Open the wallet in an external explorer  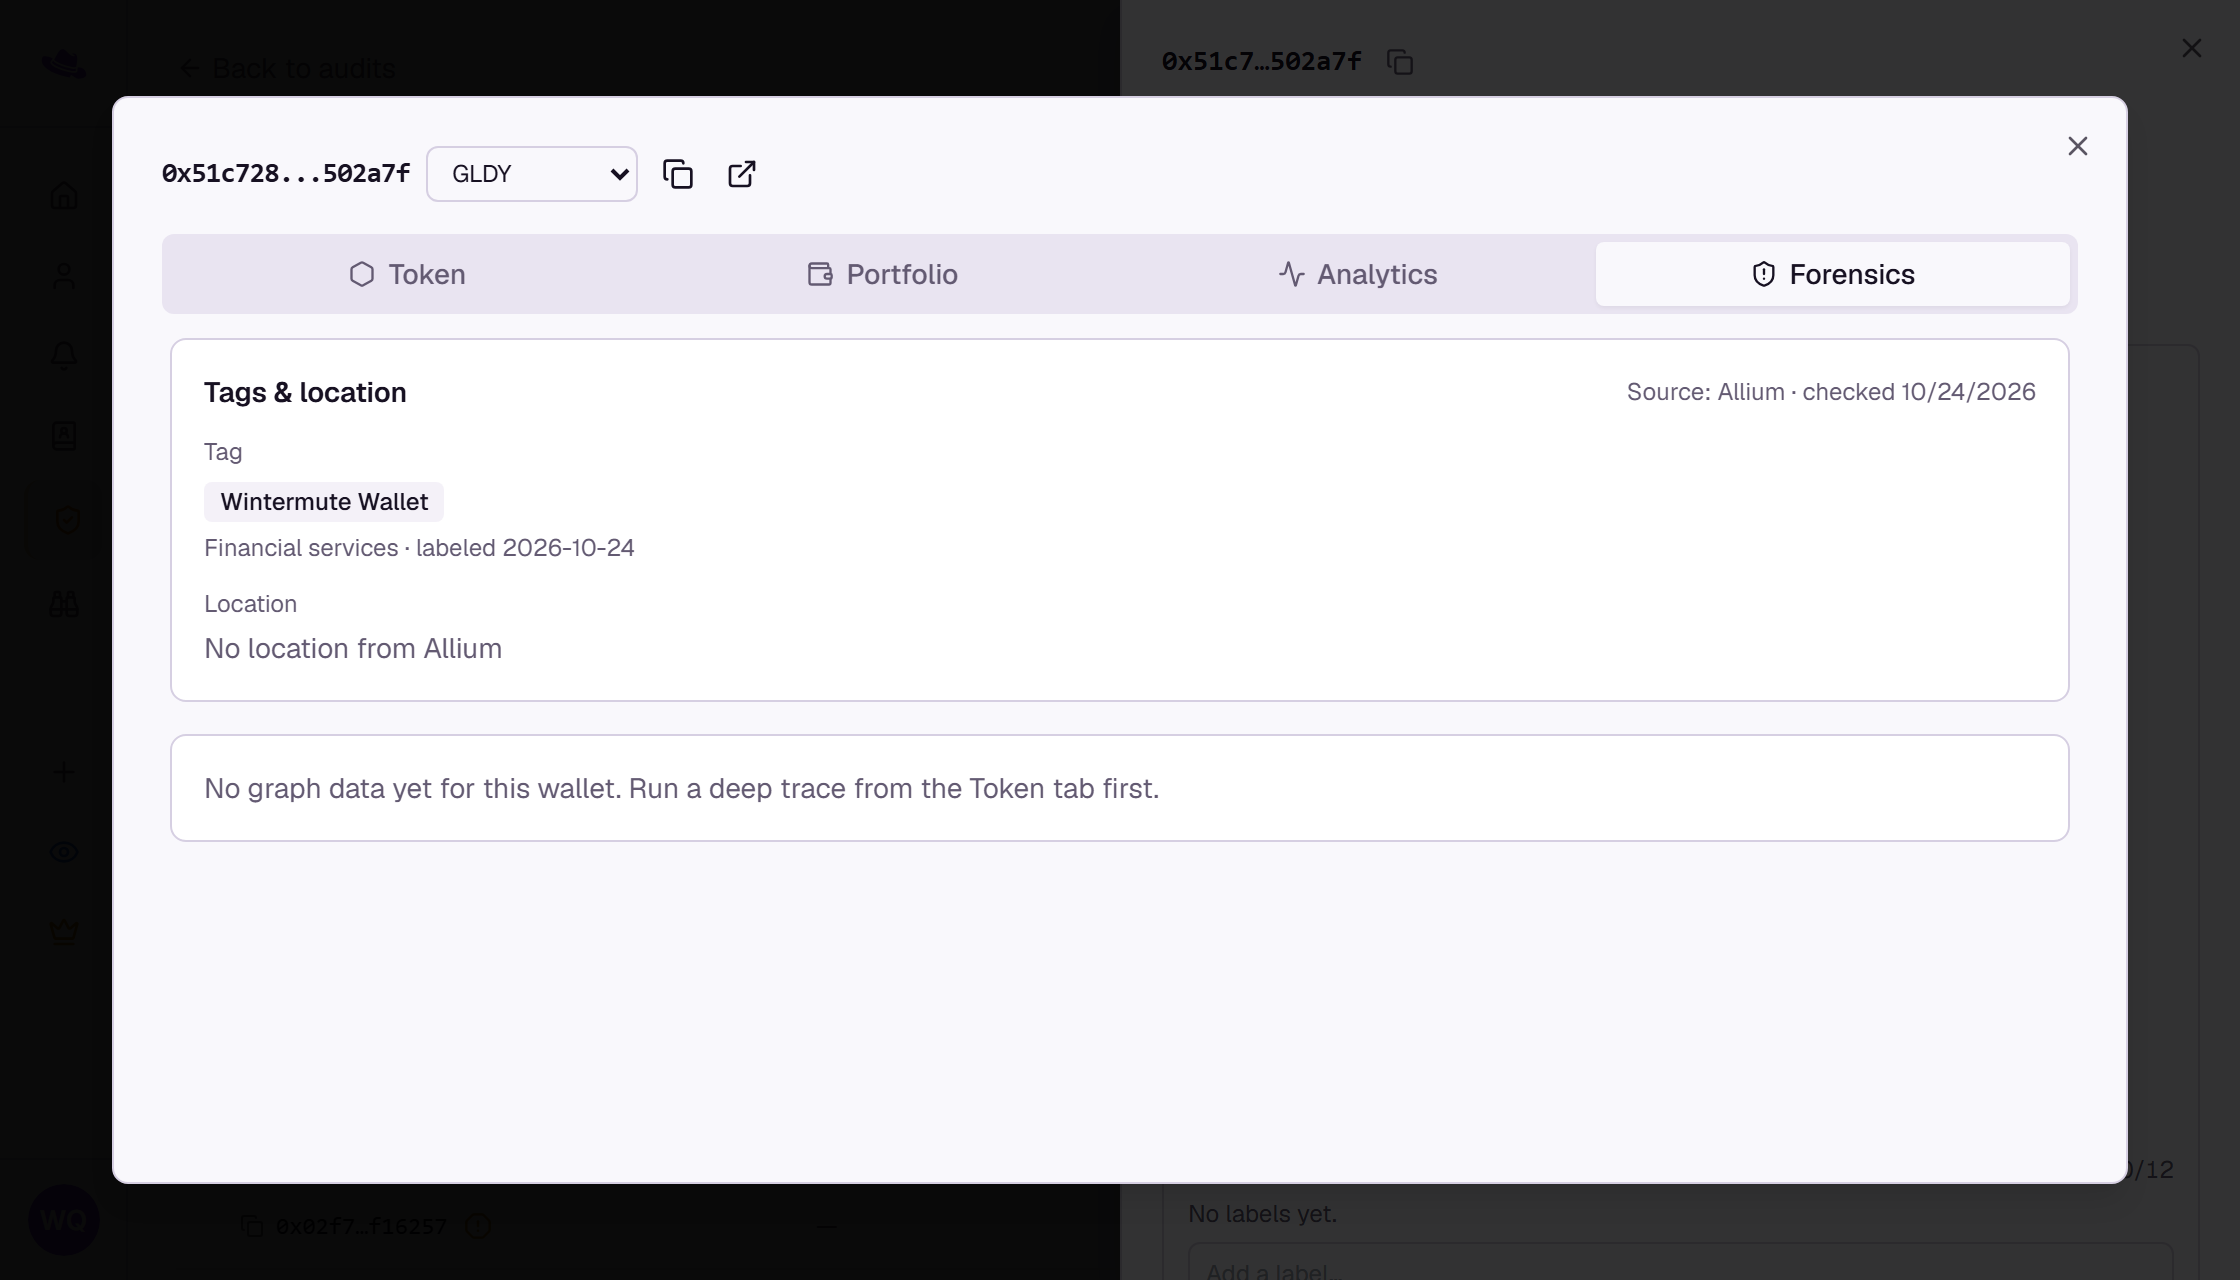[742, 174]
